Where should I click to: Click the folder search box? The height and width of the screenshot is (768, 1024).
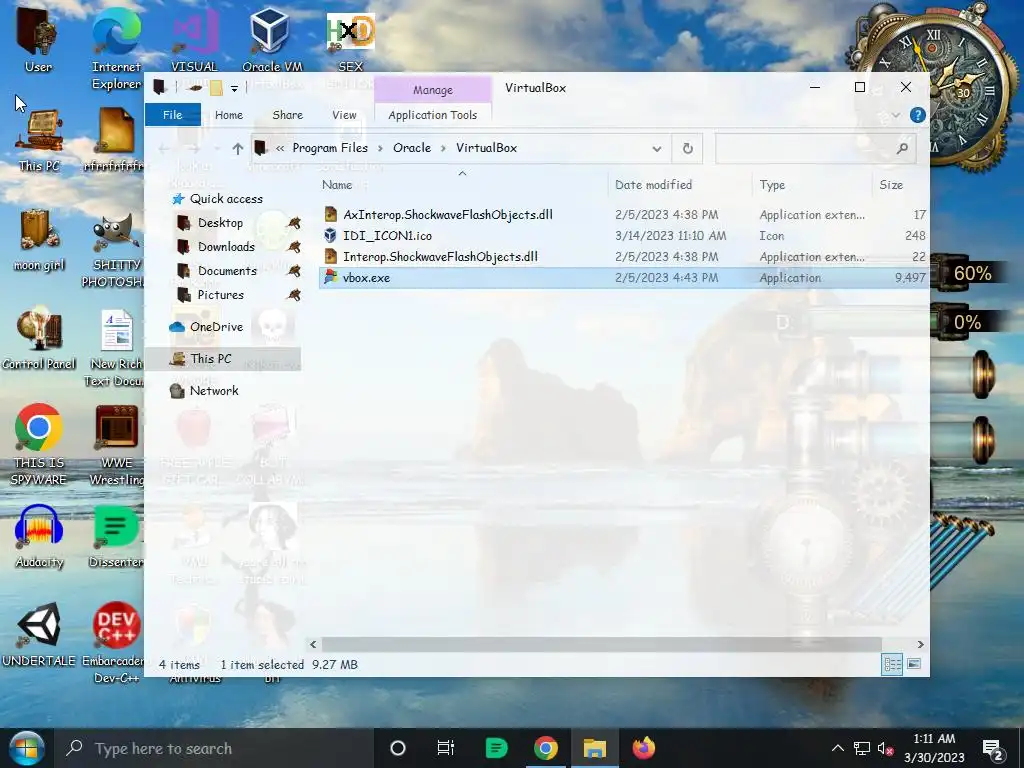coord(815,148)
